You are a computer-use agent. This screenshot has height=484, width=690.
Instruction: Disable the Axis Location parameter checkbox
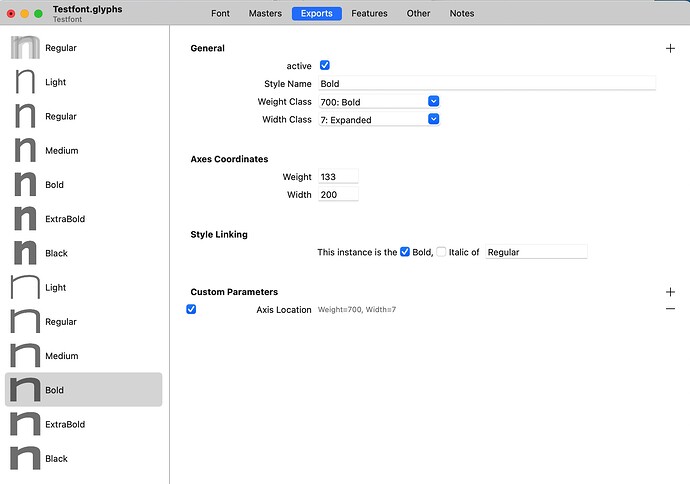[x=191, y=309]
